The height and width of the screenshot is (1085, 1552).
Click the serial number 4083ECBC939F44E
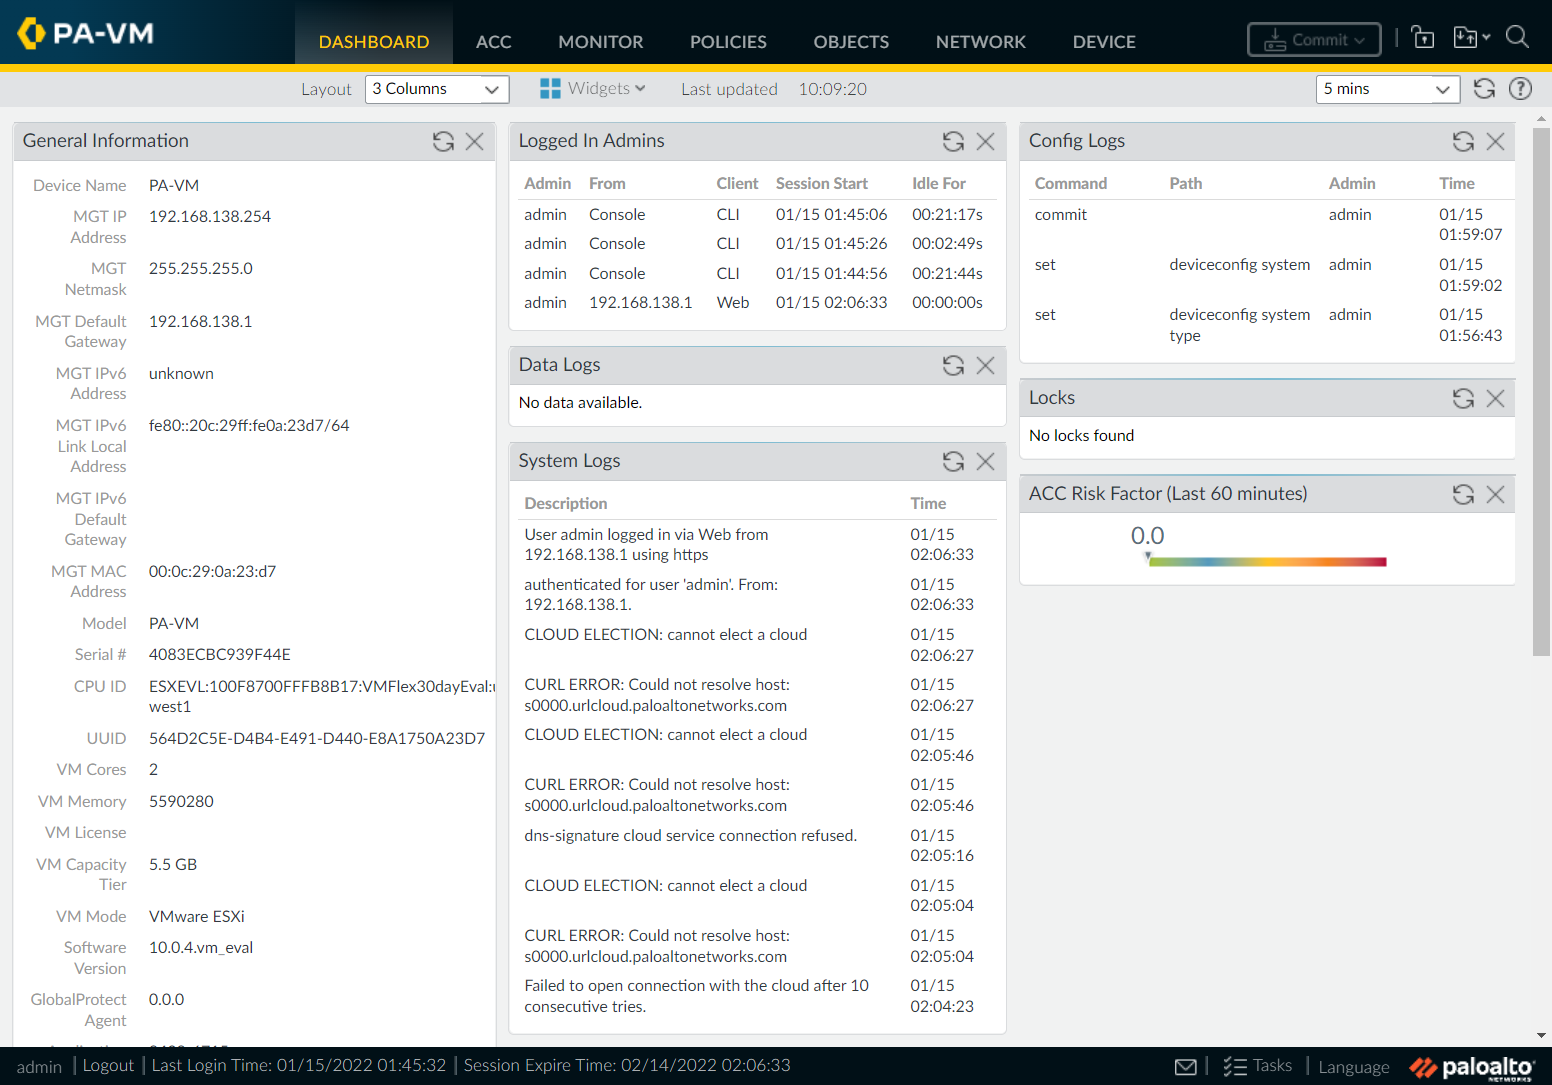[220, 655]
